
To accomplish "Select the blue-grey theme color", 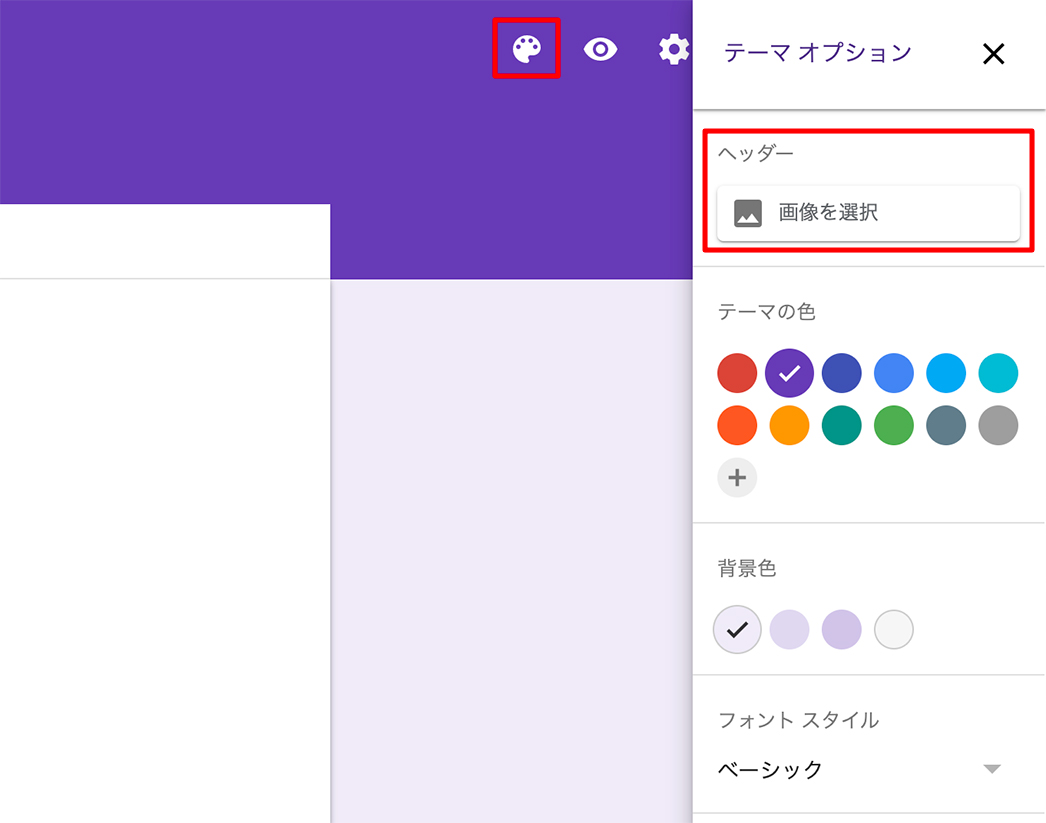I will (945, 426).
